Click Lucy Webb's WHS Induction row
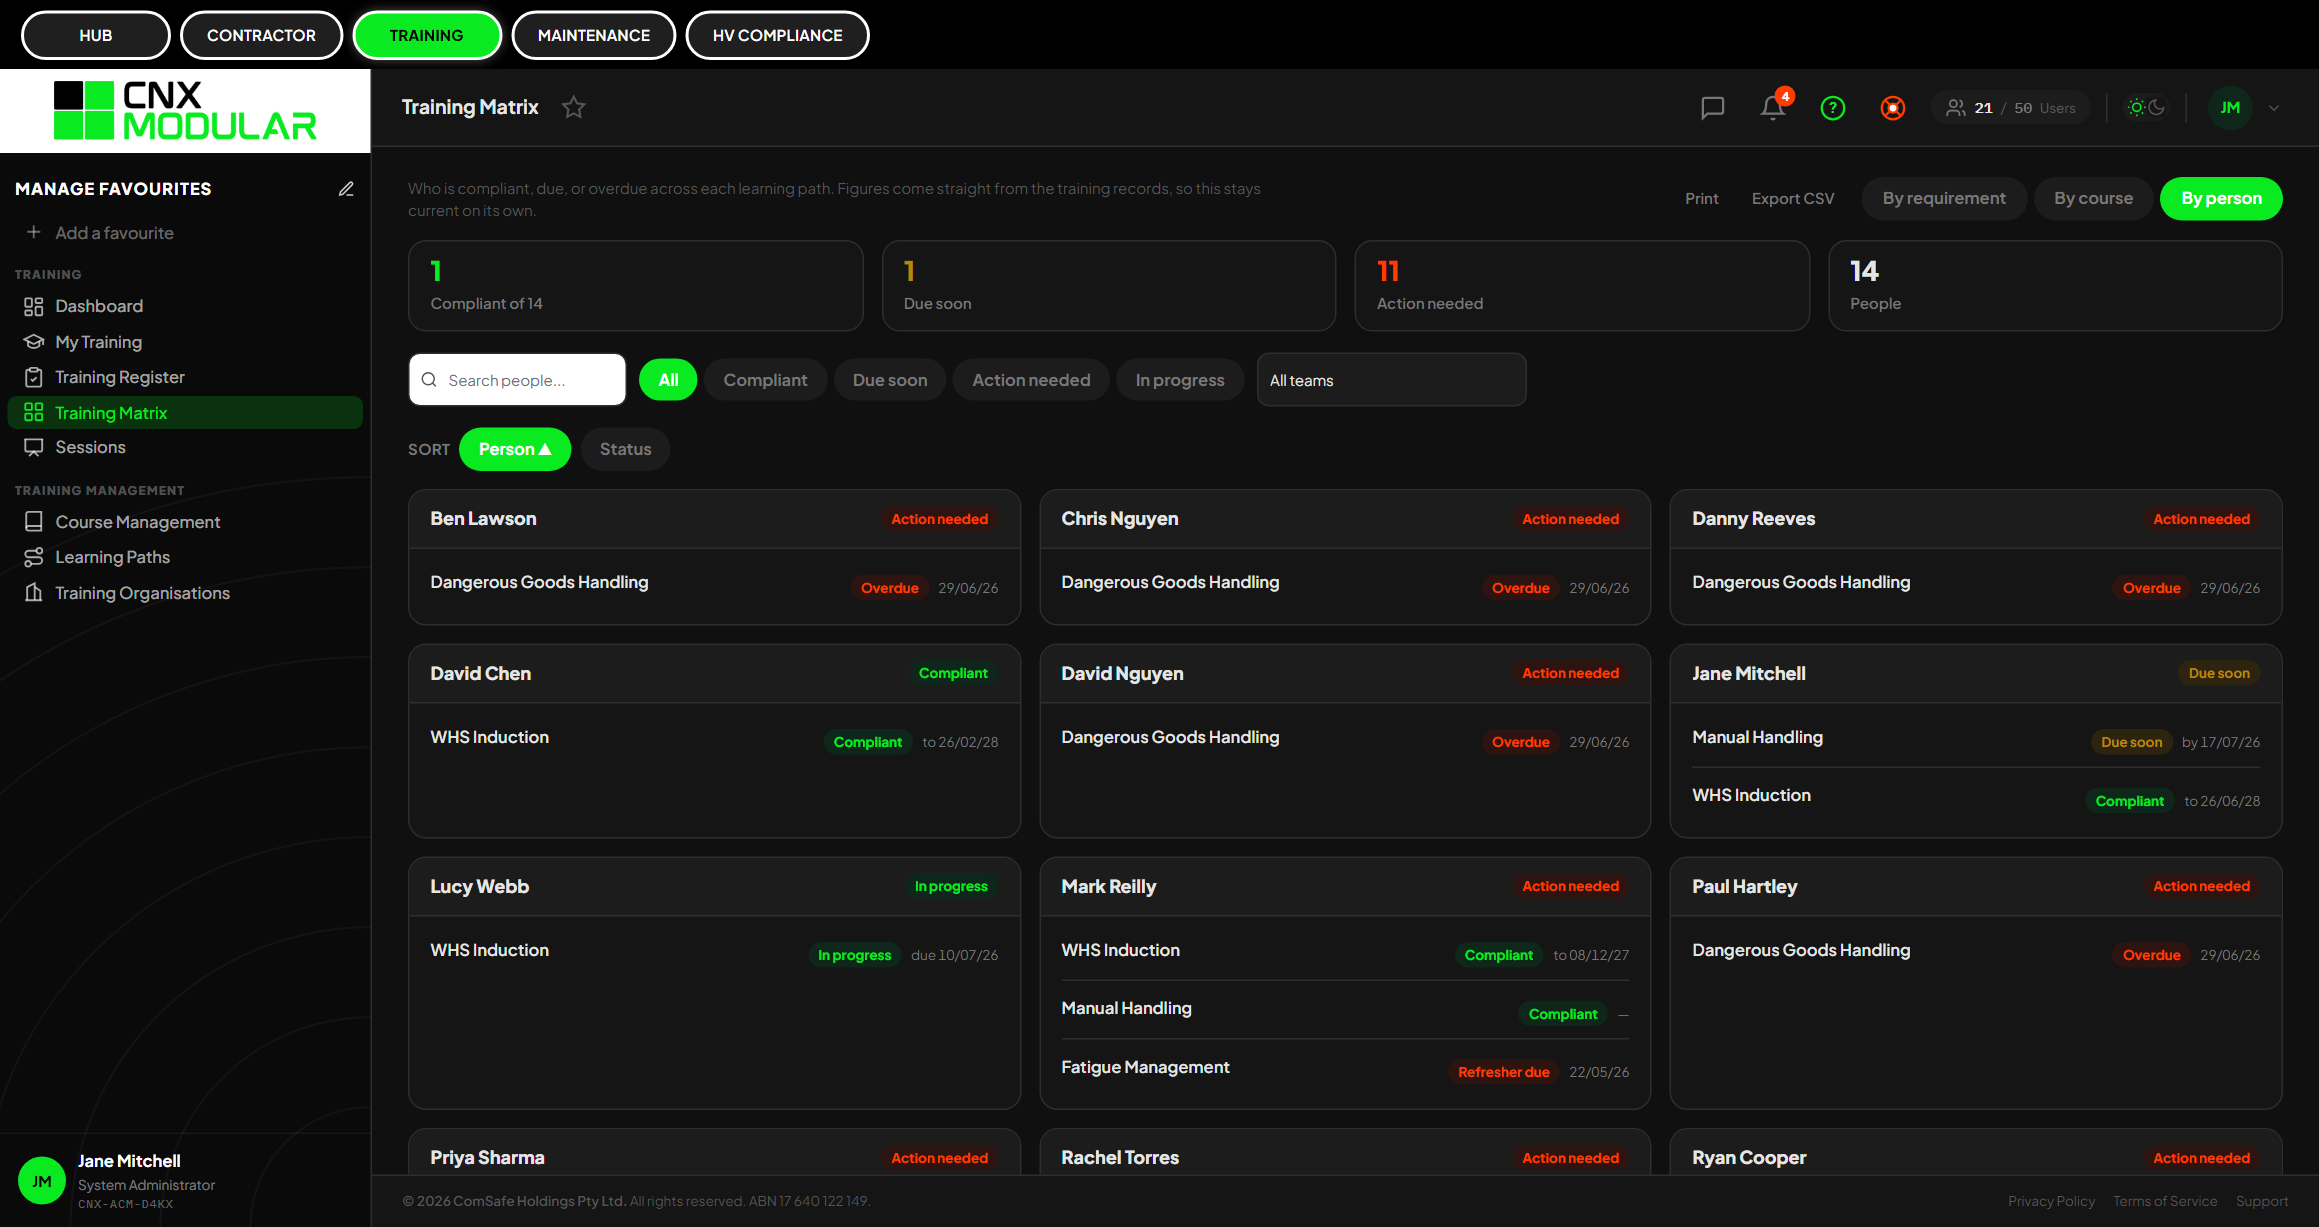 (714, 951)
